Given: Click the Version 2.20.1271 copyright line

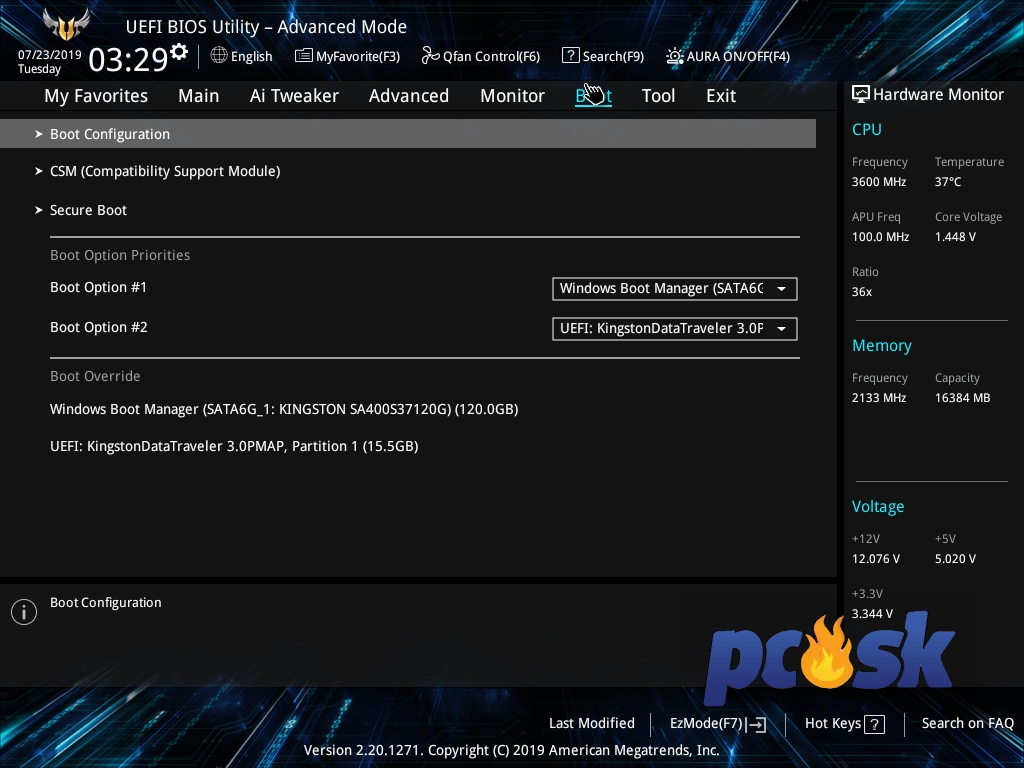Looking at the screenshot, I should 511,750.
